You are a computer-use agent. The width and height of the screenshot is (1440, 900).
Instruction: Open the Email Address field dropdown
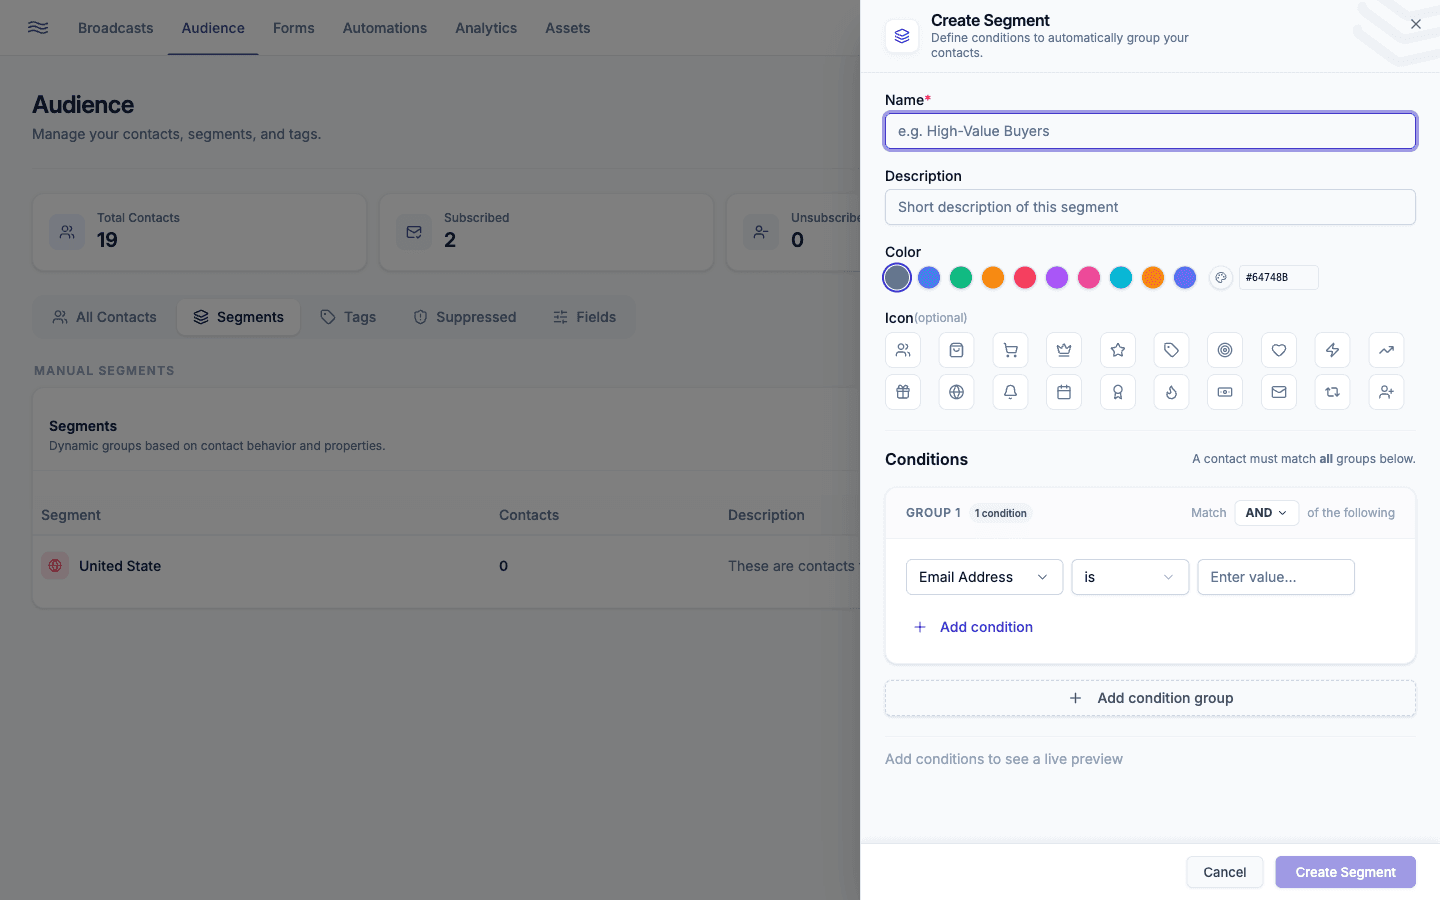tap(984, 577)
